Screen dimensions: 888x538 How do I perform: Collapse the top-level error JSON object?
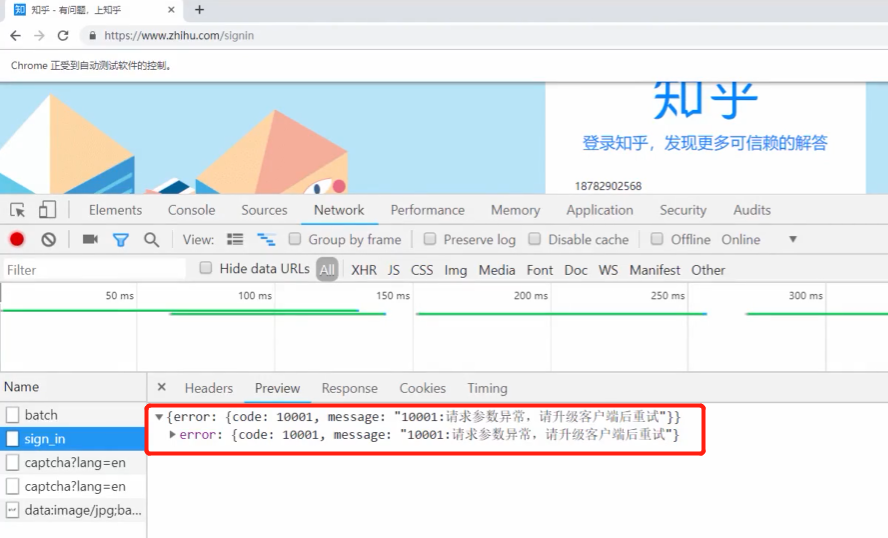(x=159, y=417)
